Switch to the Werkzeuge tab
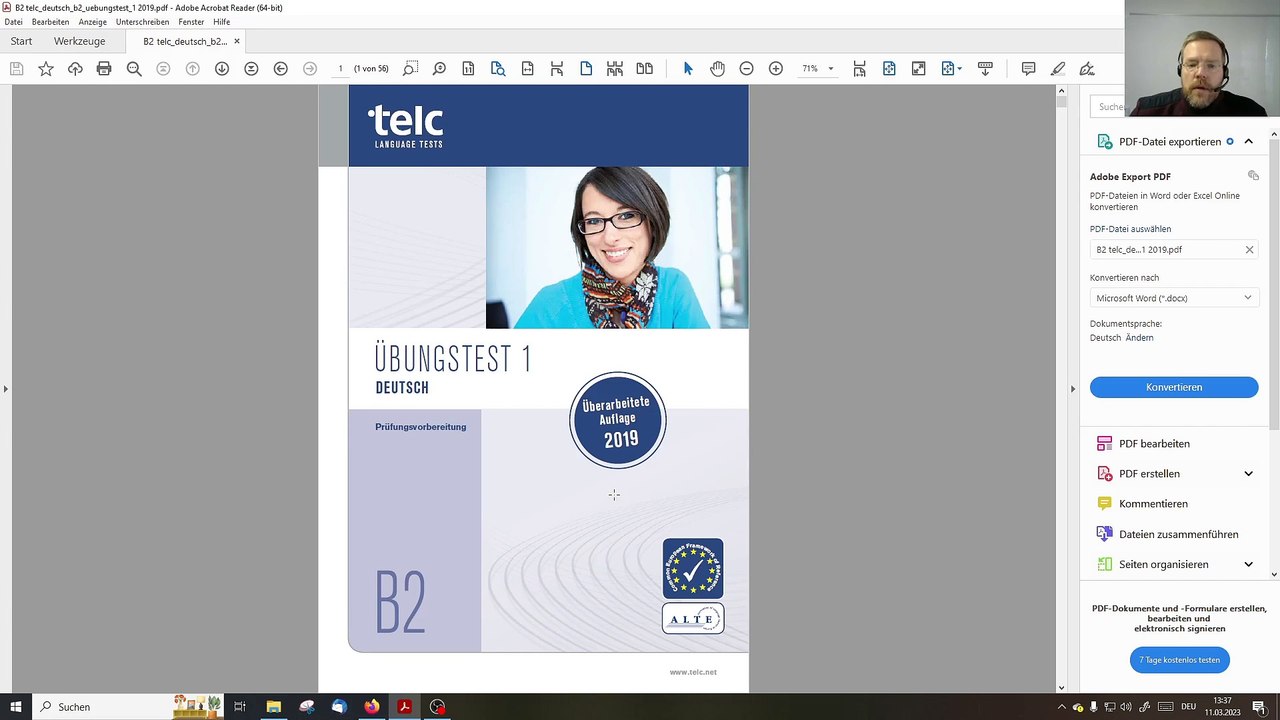 tap(79, 41)
